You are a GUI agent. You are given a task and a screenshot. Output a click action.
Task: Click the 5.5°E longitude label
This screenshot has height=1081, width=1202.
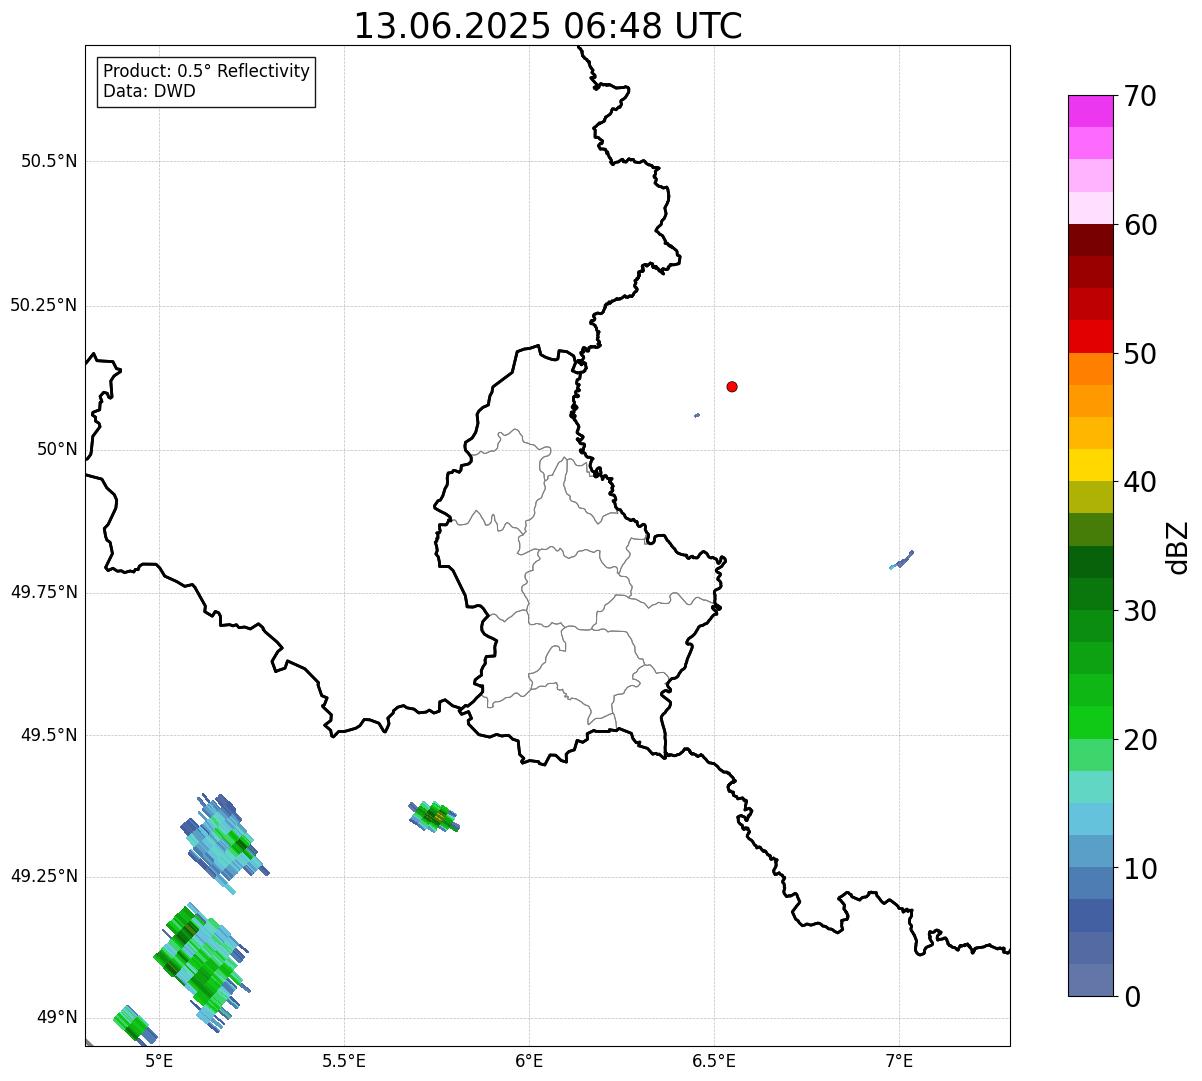[344, 1061]
